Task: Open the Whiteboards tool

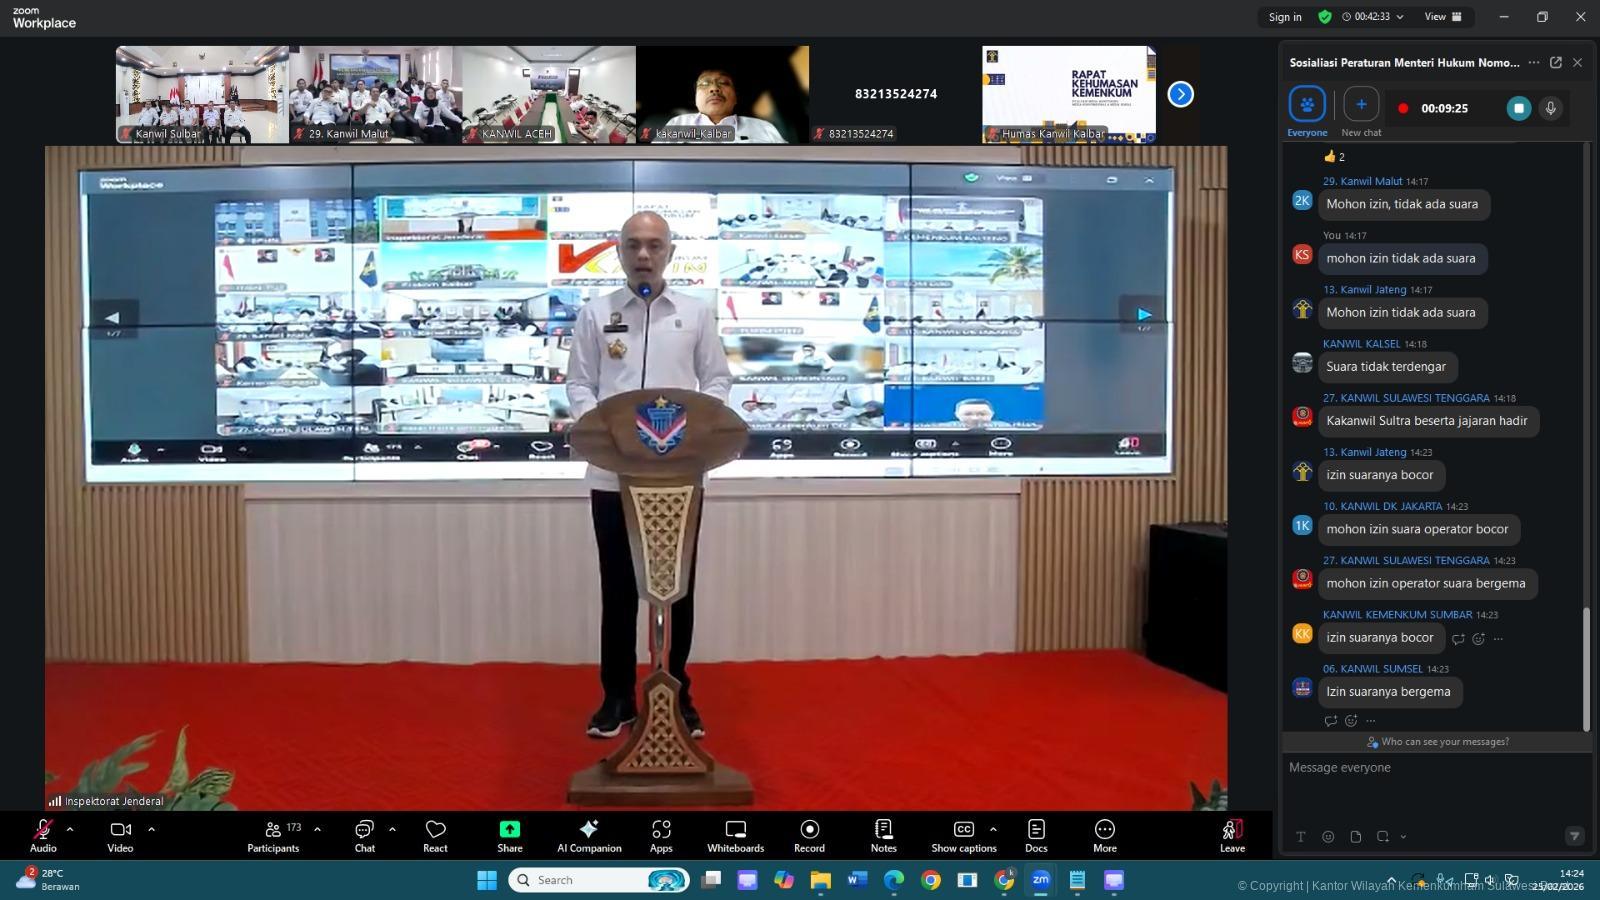Action: click(x=735, y=835)
